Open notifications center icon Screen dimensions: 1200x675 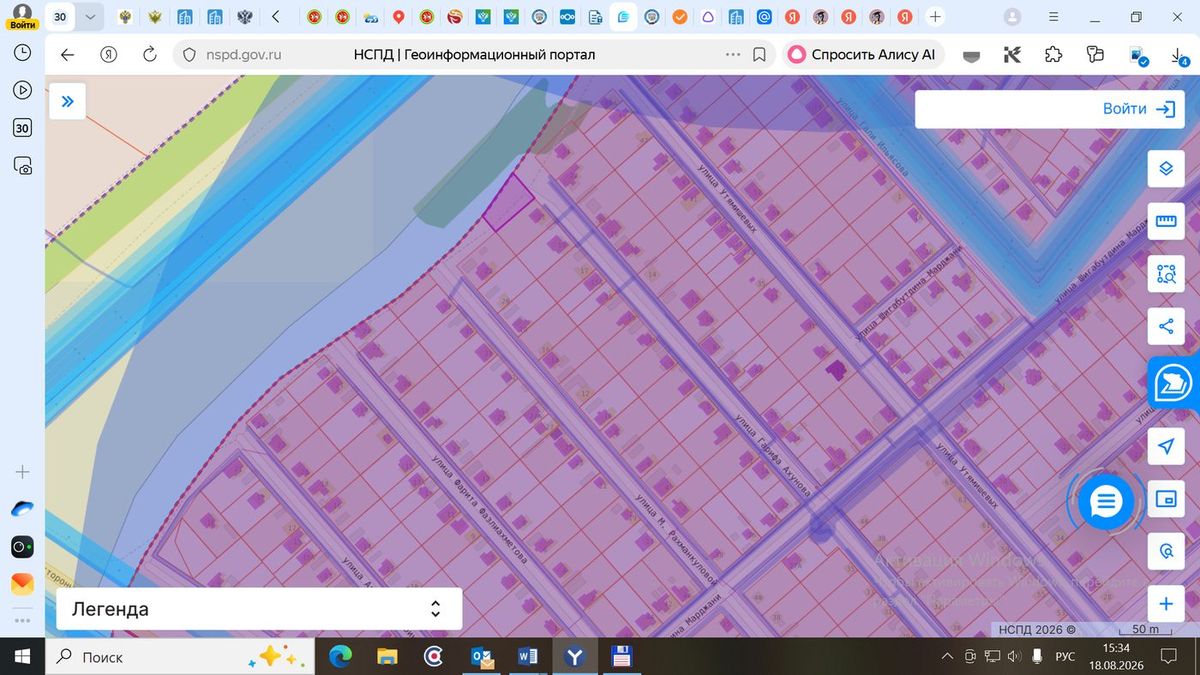click(1168, 656)
